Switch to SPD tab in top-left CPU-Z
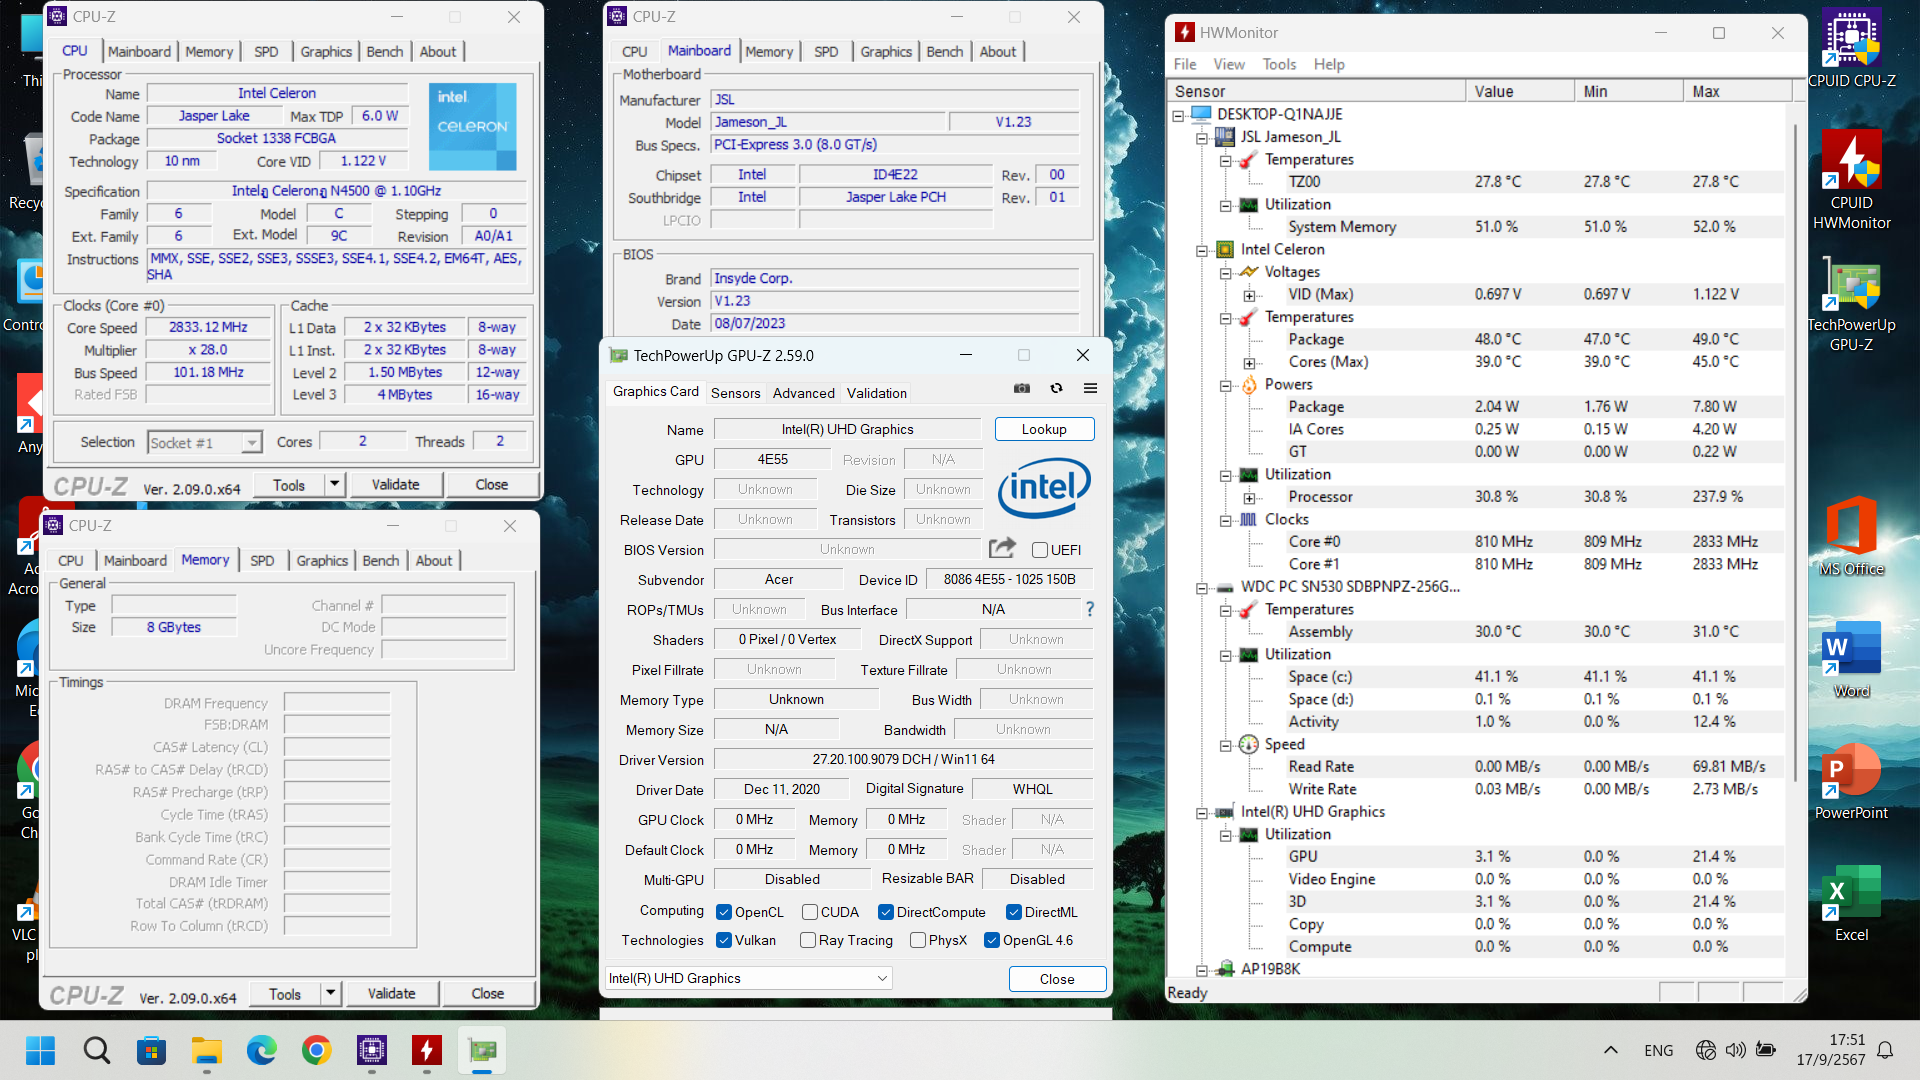This screenshot has height=1080, width=1920. (266, 52)
